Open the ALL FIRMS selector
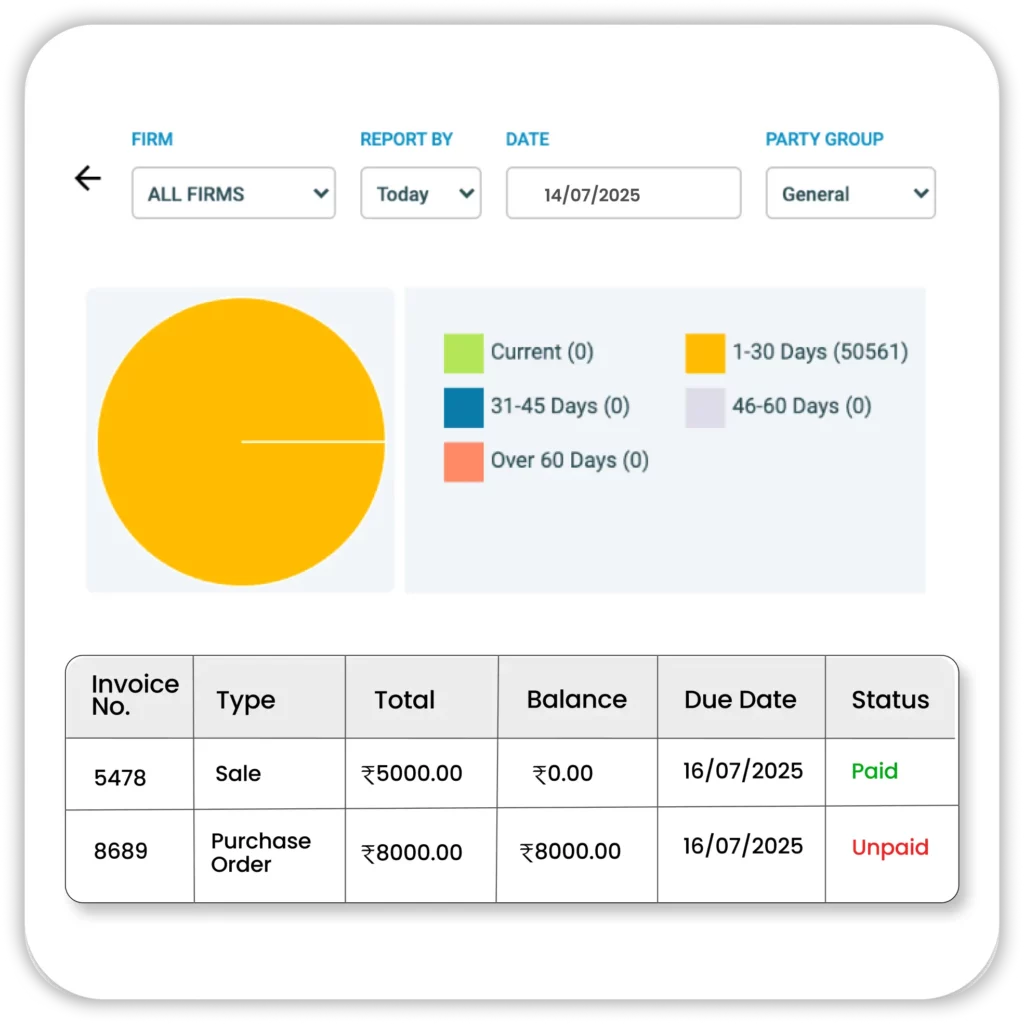 (232, 193)
